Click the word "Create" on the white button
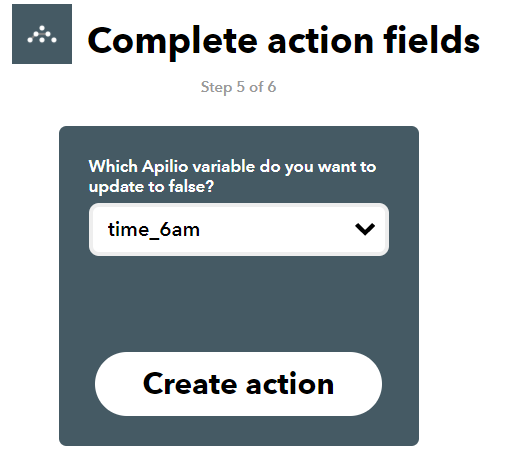 190,384
